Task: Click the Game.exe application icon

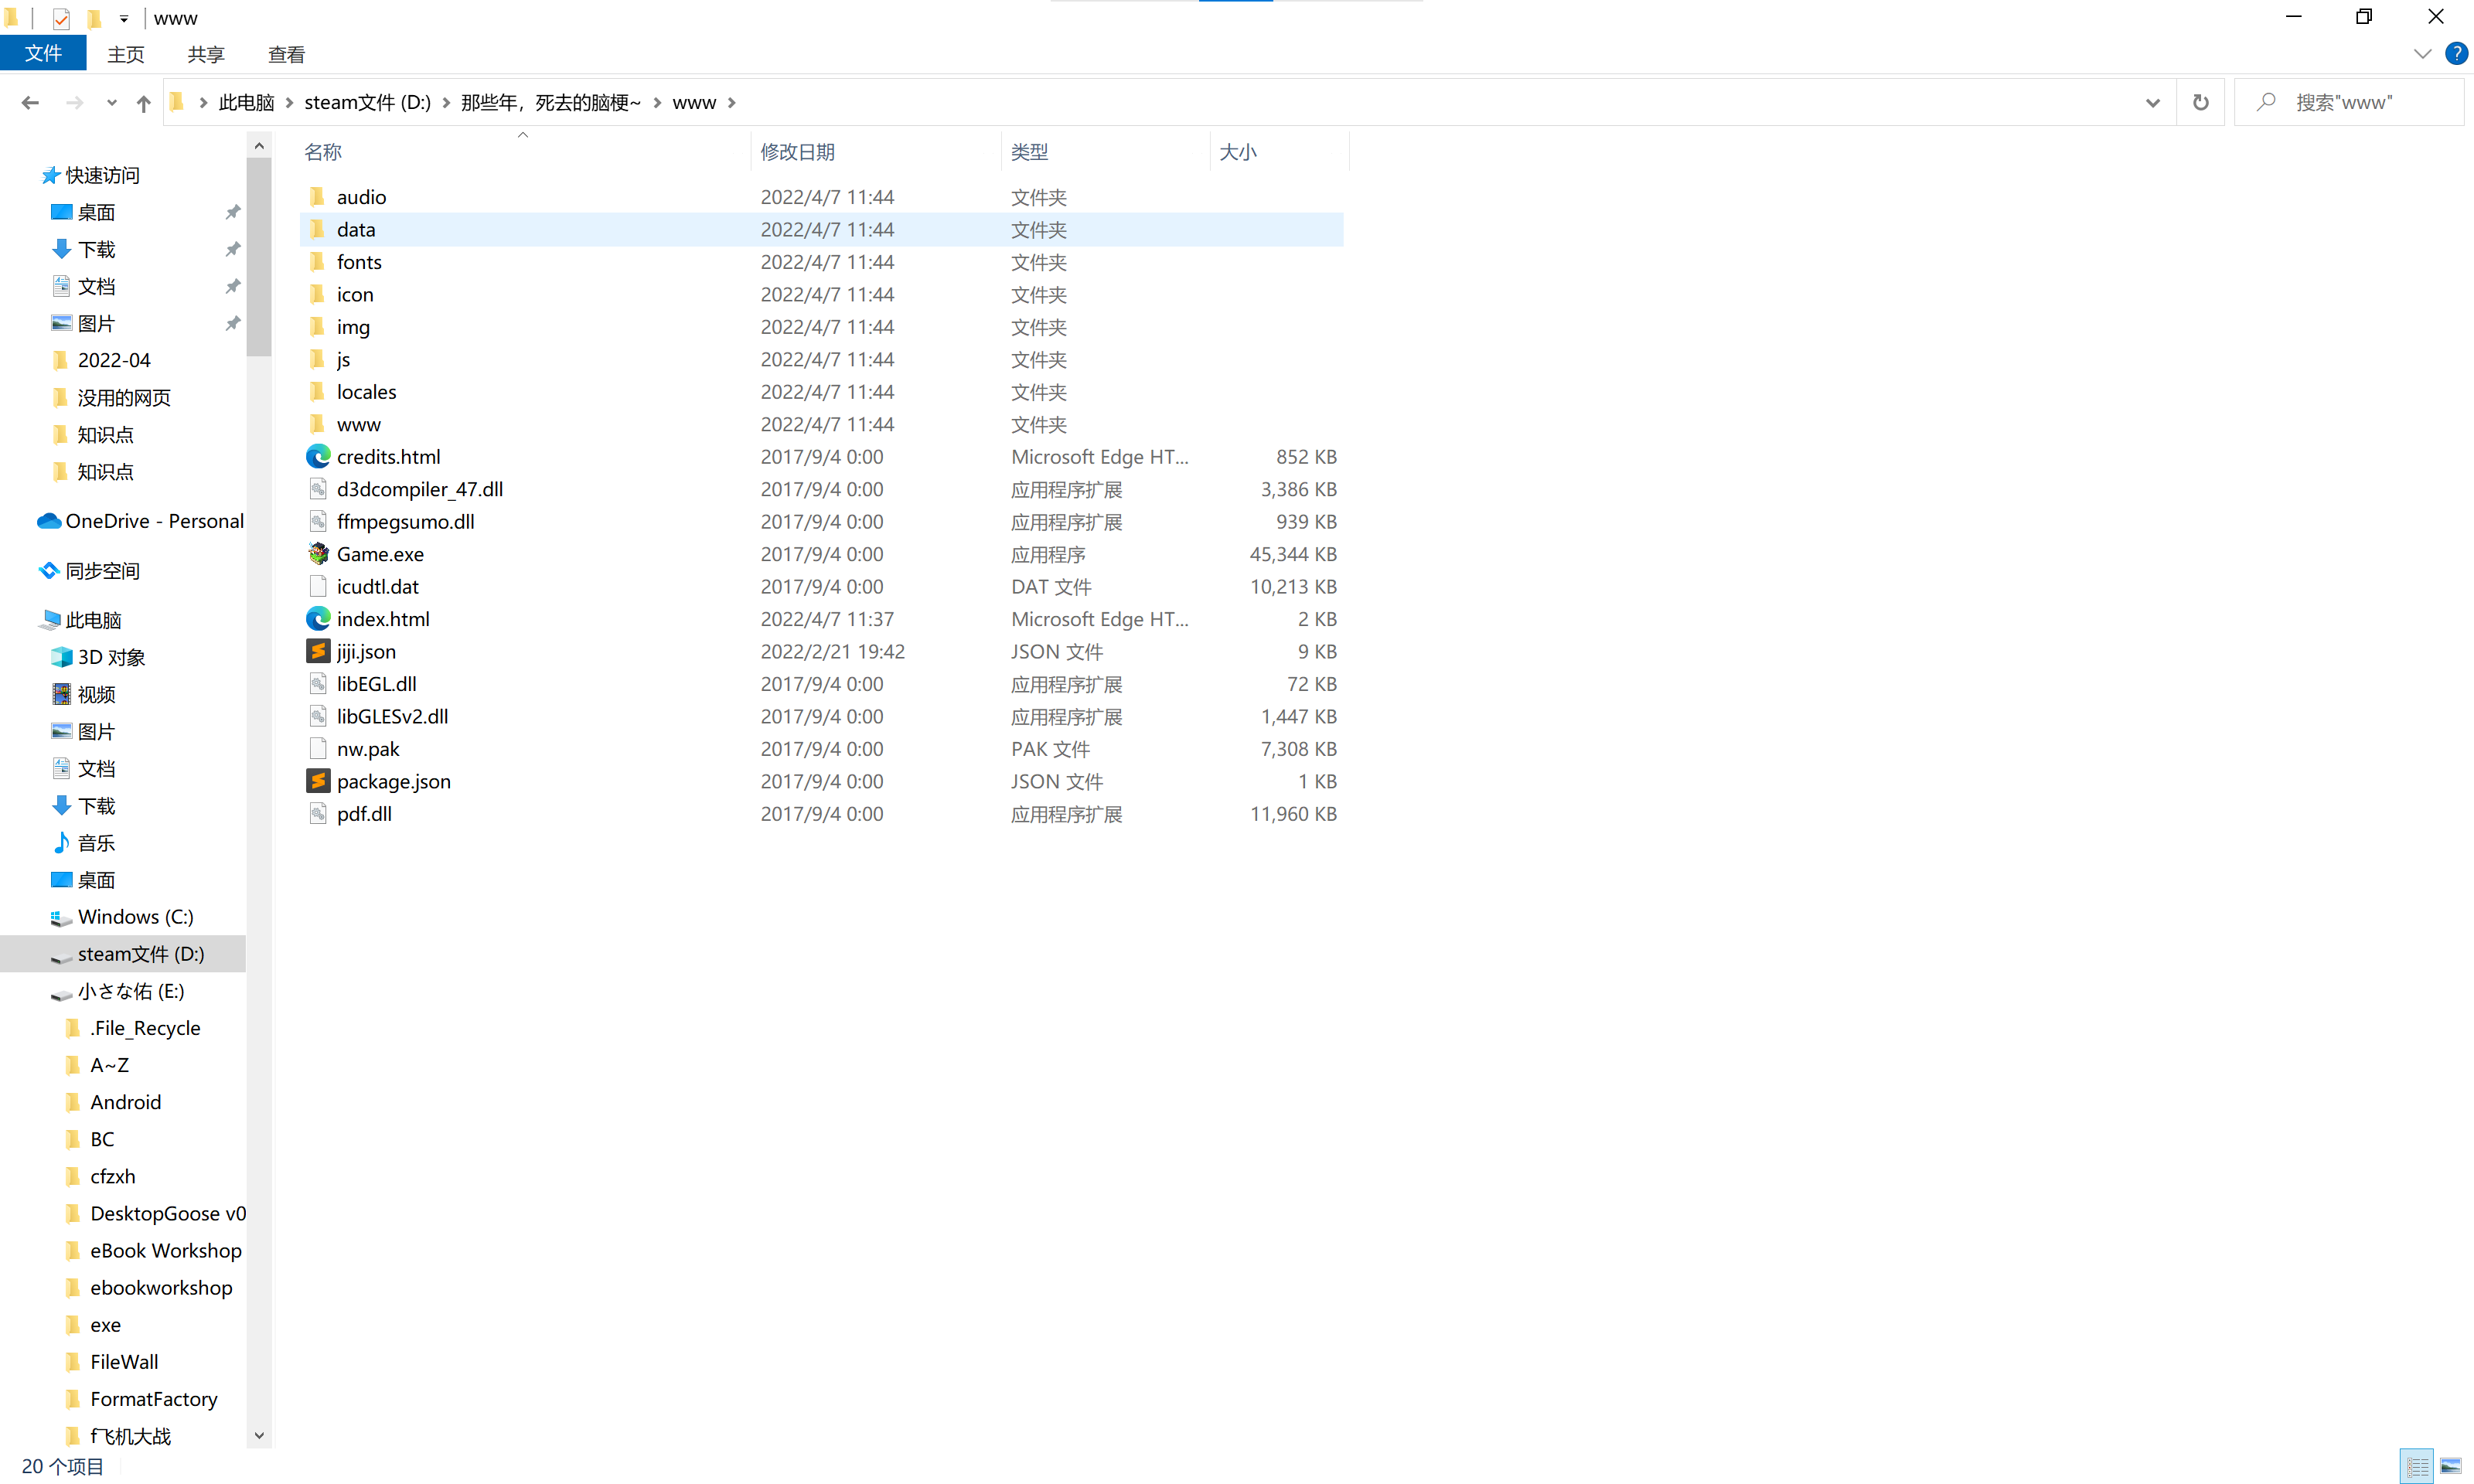Action: tap(318, 554)
